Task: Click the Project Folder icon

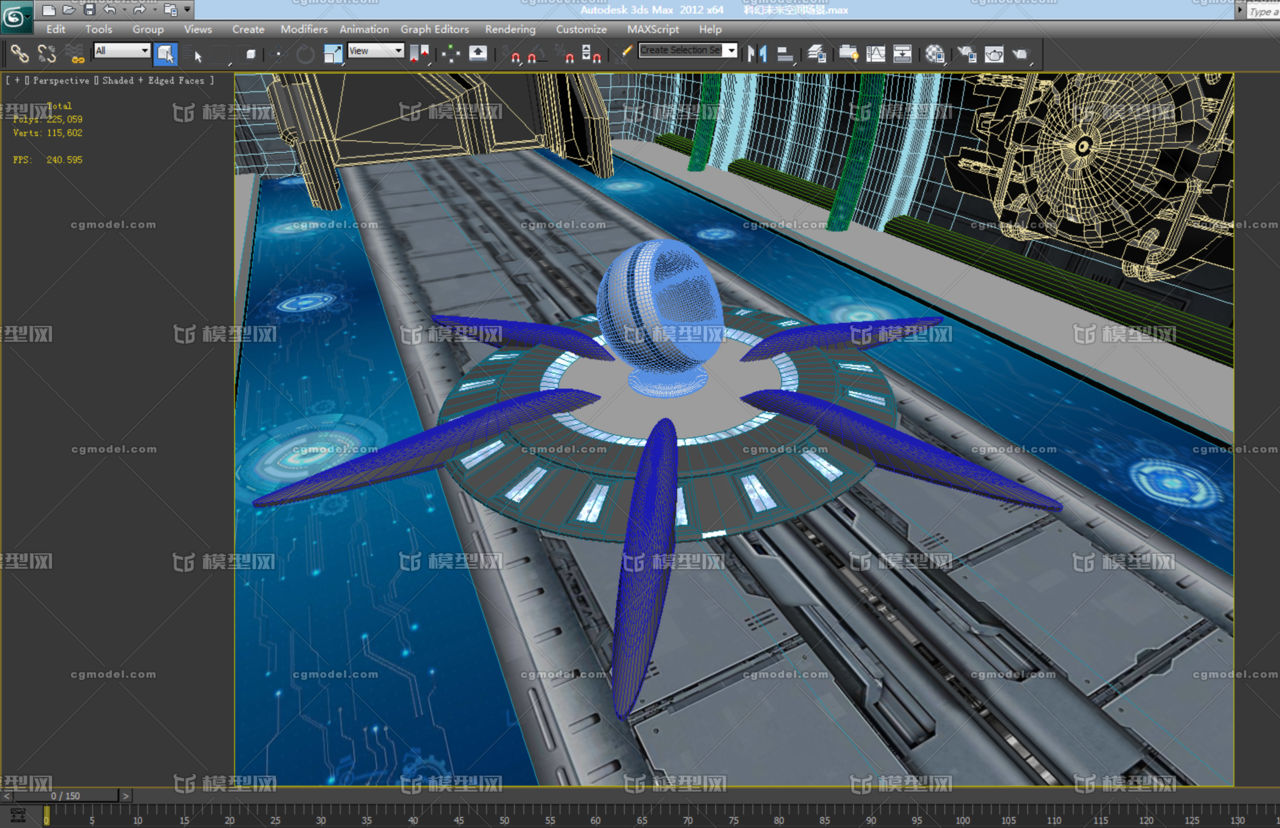Action: pos(170,10)
